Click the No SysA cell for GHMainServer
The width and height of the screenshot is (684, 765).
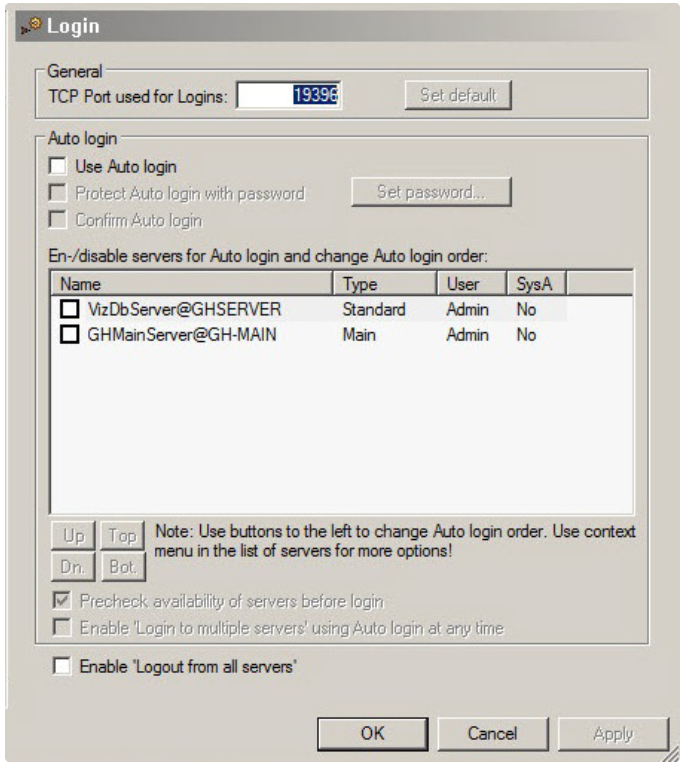526,335
